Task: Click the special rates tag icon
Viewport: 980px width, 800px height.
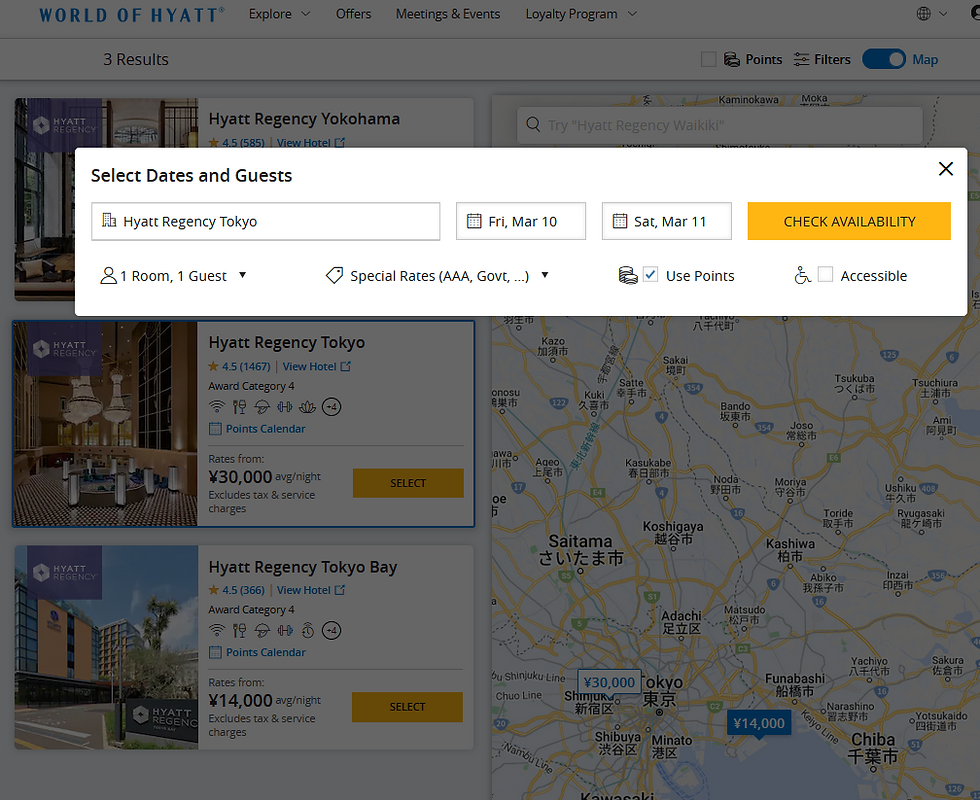Action: tap(334, 276)
